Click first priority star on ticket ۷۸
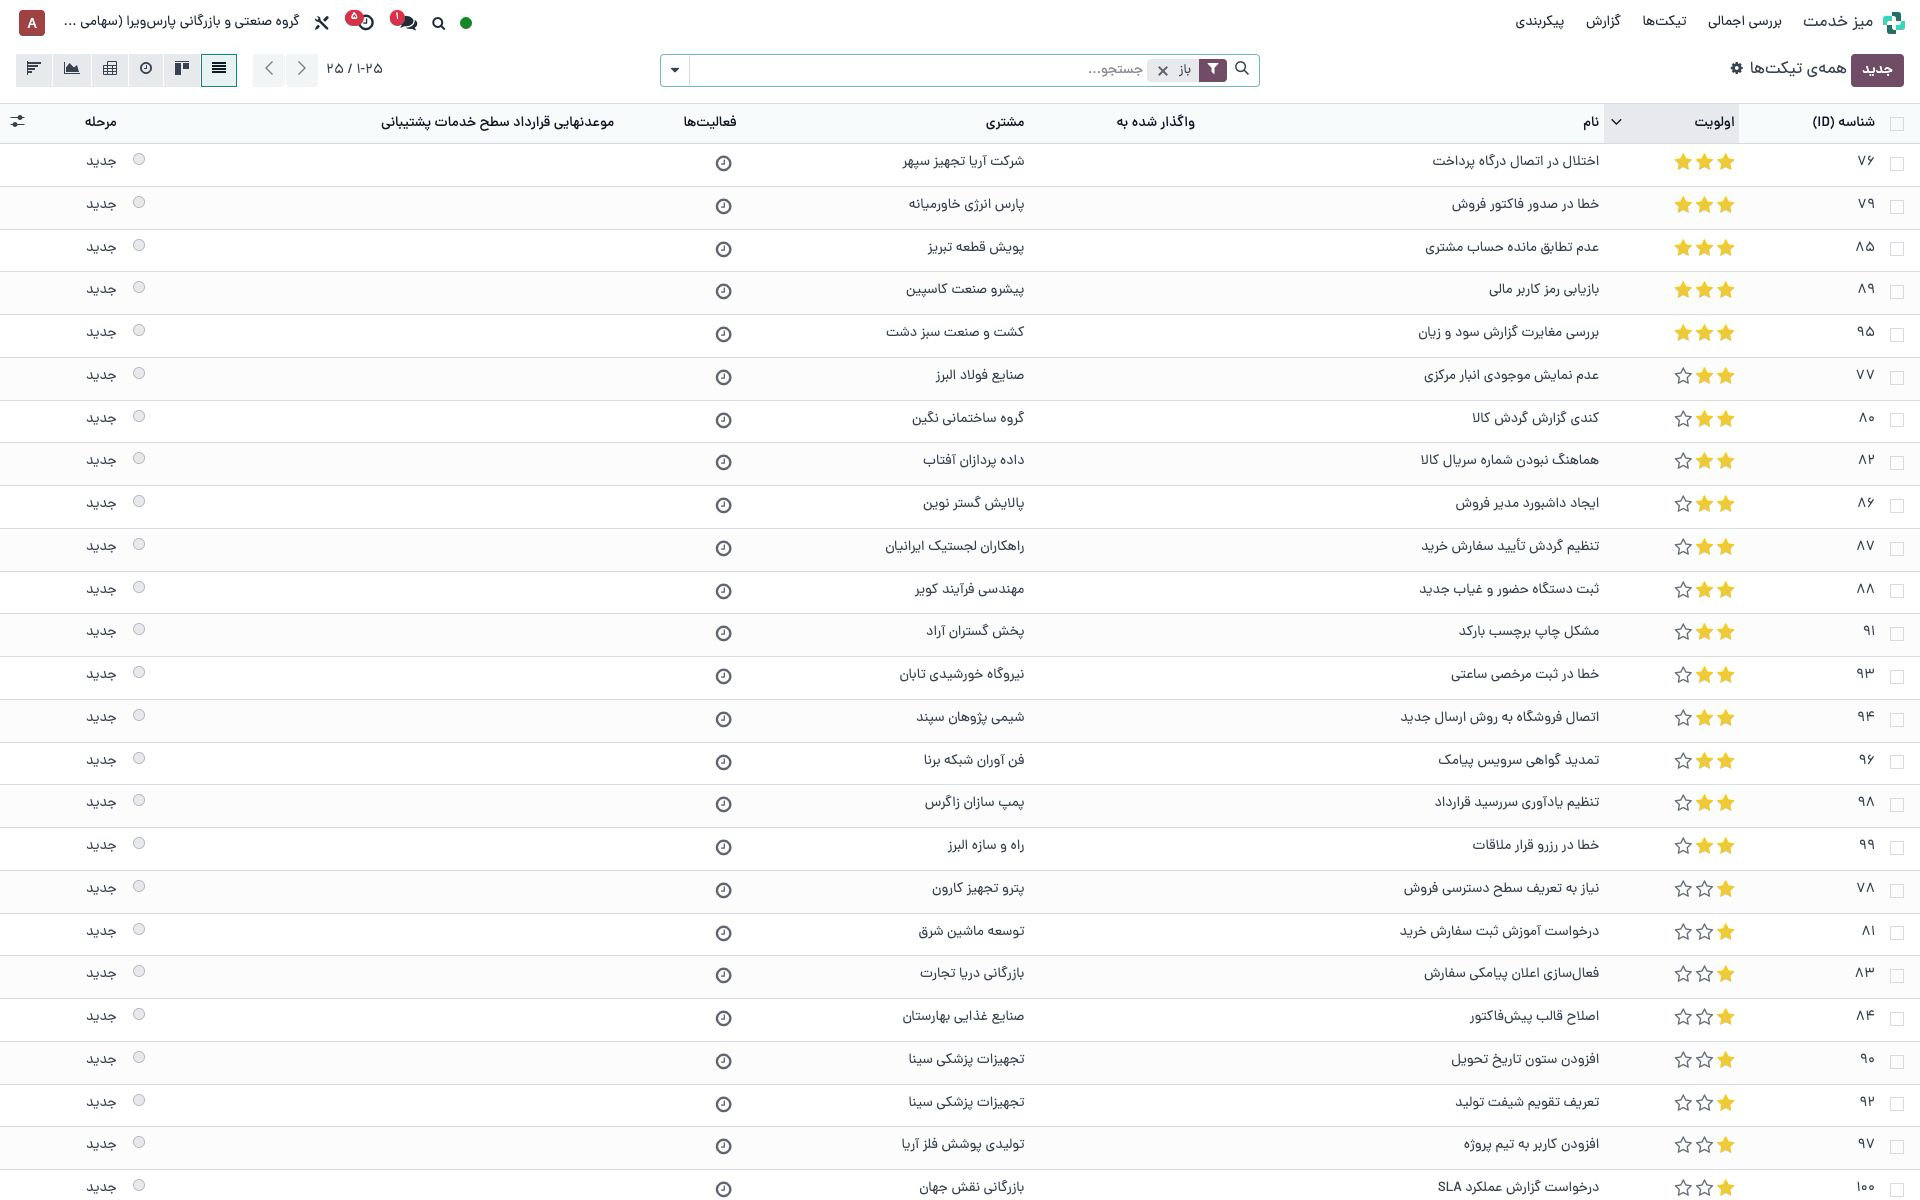Viewport: 1920px width, 1200px height. [1725, 889]
